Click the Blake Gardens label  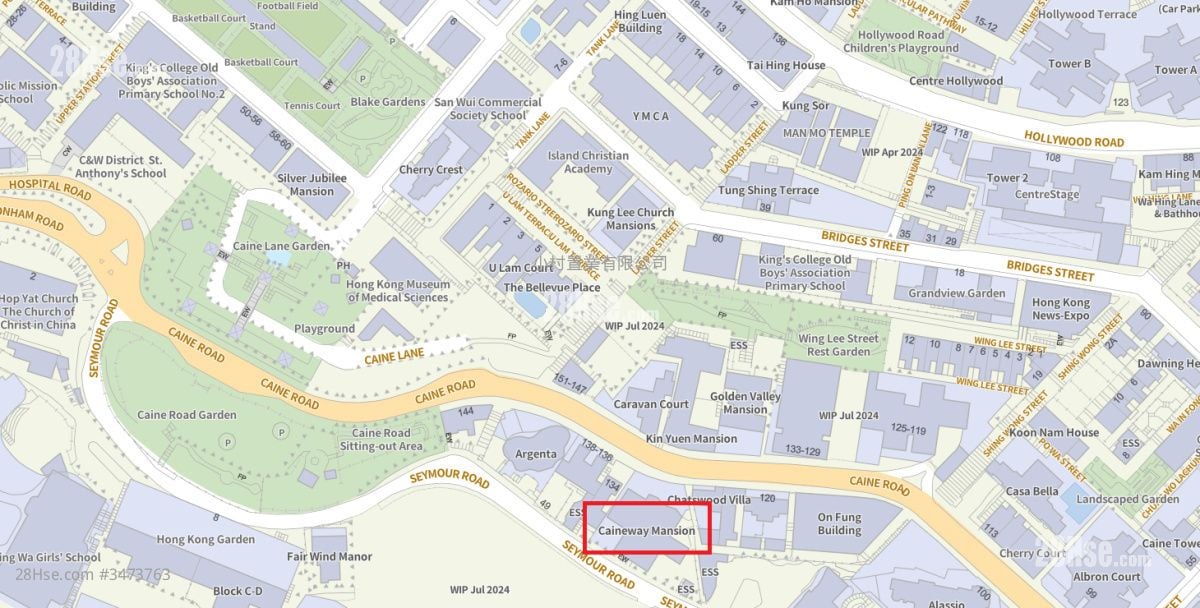pyautogui.click(x=388, y=102)
